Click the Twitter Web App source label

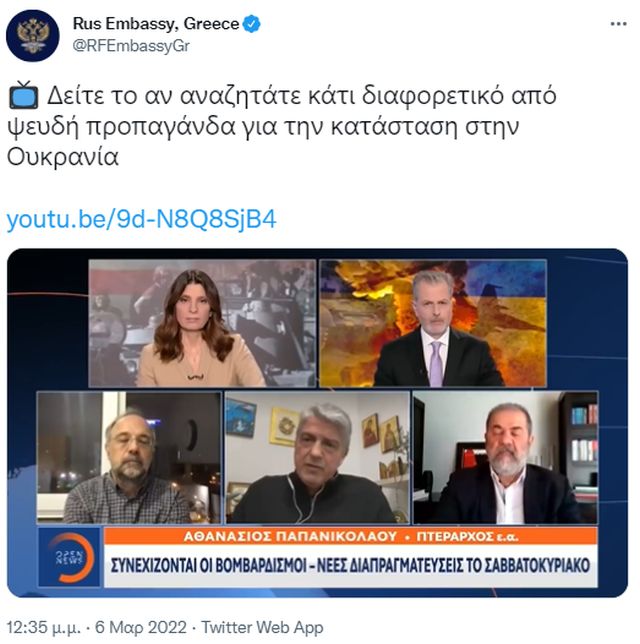pos(262,628)
